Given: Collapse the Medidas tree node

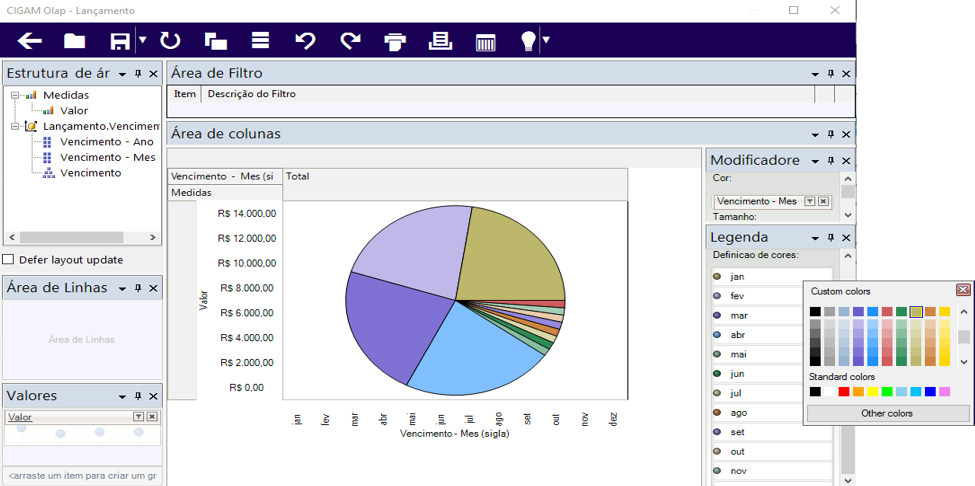Looking at the screenshot, I should 15,95.
